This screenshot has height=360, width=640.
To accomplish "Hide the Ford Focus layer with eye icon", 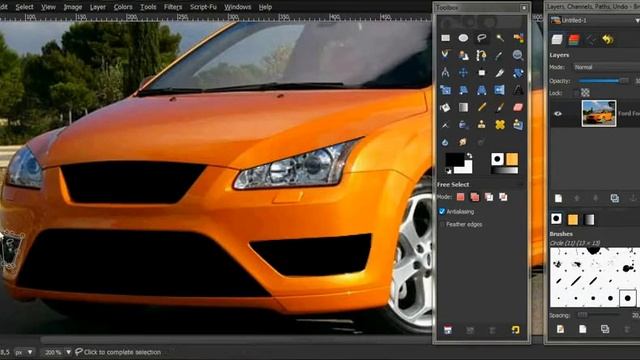I will [558, 113].
